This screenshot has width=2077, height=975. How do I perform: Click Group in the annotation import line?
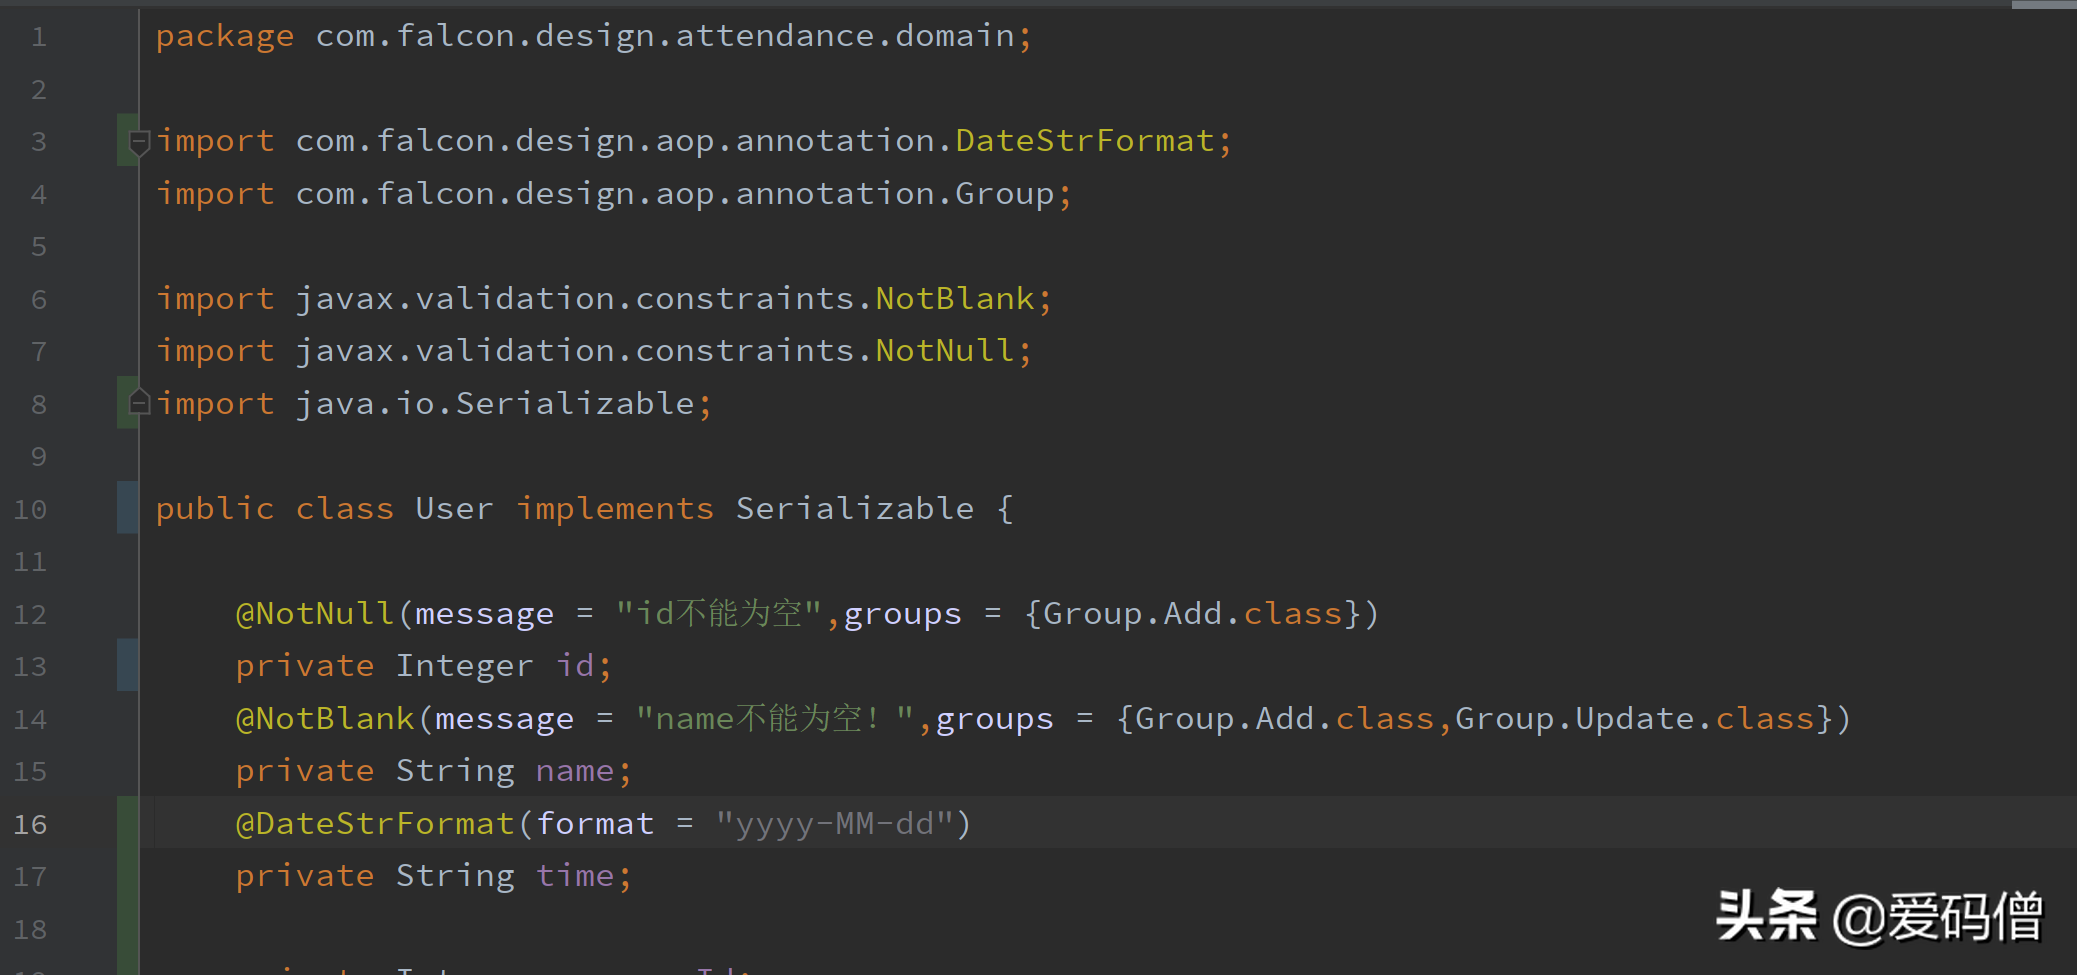pos(1004,194)
